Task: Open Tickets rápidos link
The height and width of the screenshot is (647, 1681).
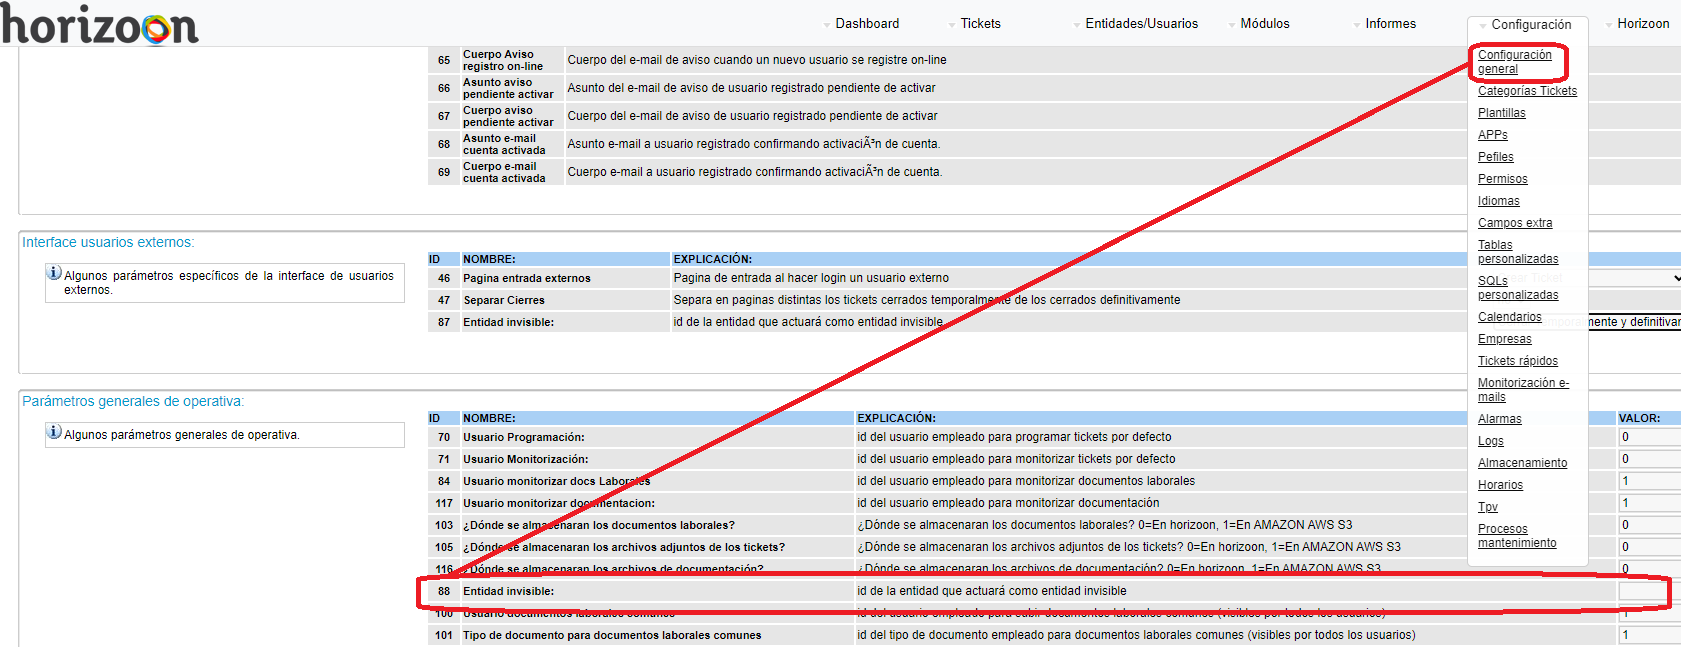Action: pyautogui.click(x=1517, y=361)
